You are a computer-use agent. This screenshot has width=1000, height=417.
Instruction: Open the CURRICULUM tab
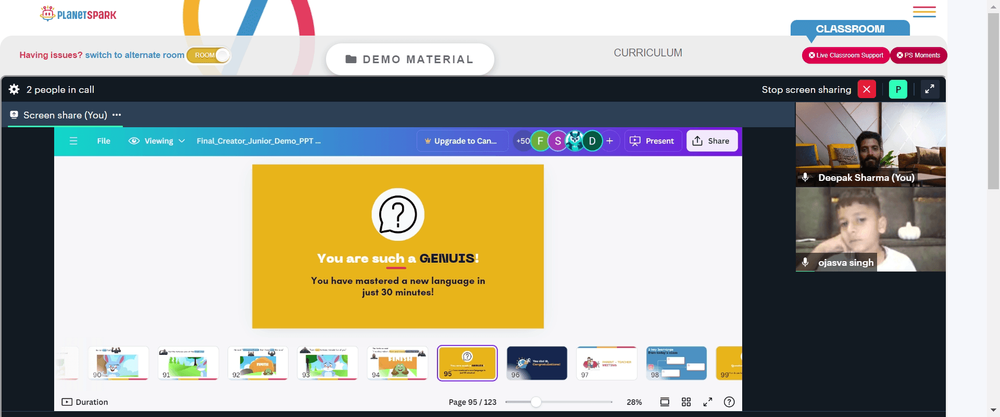(648, 53)
